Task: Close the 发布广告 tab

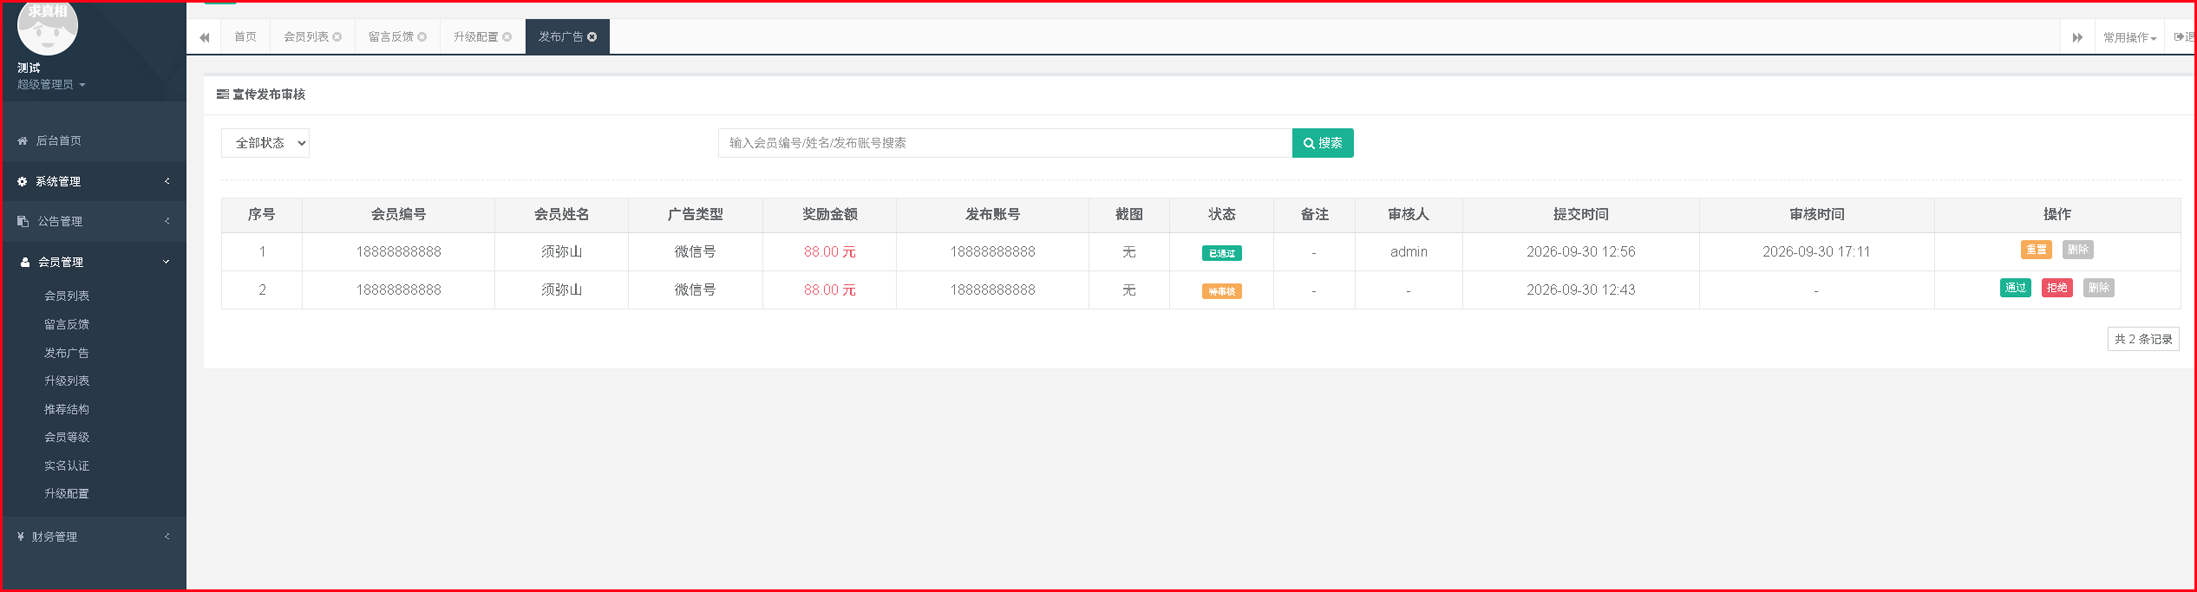Action: click(x=592, y=37)
